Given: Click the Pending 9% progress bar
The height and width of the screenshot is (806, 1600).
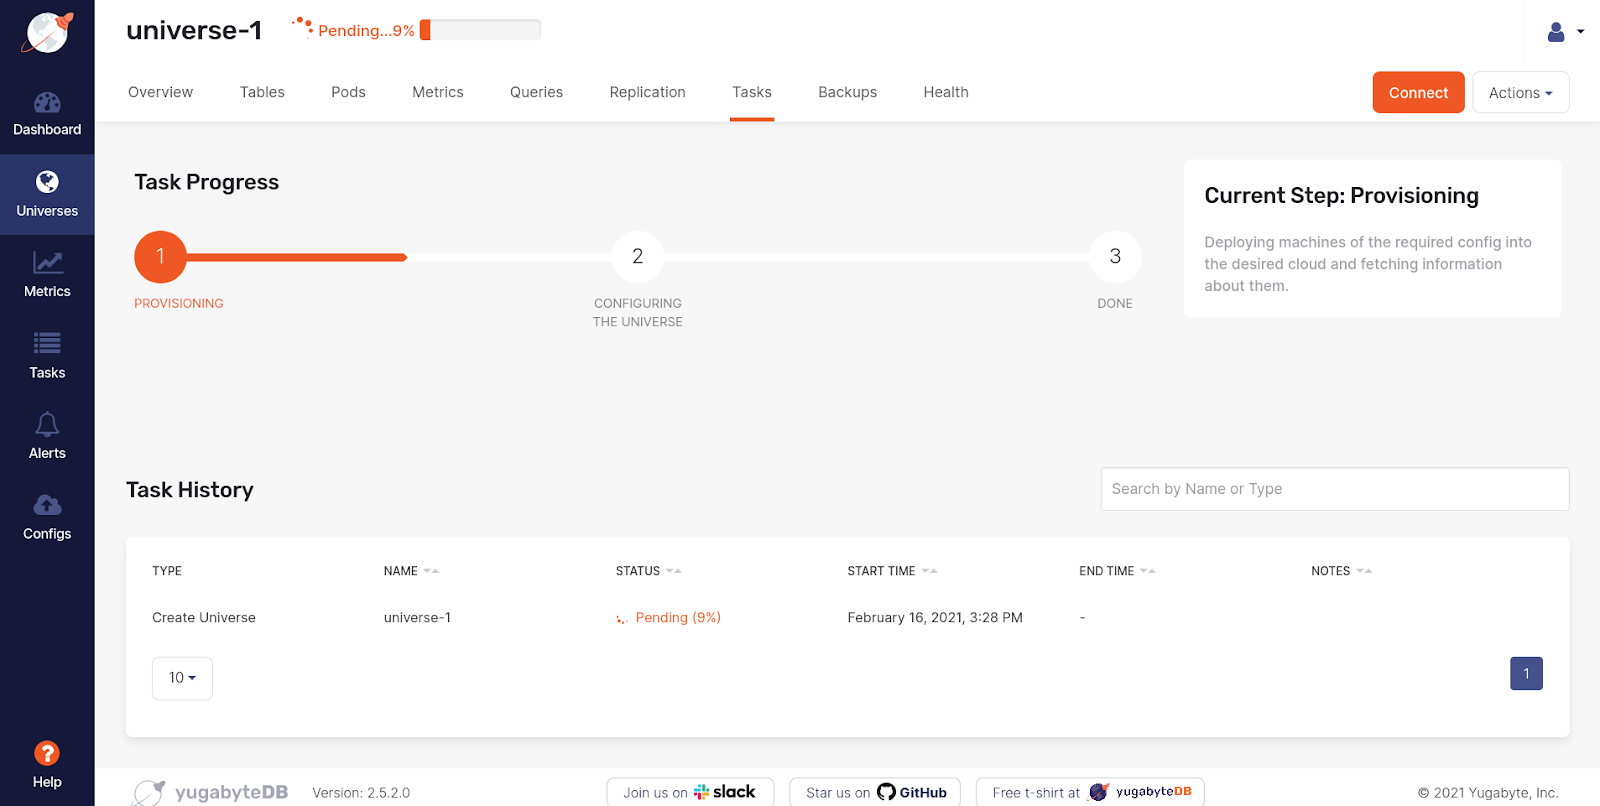Looking at the screenshot, I should [481, 30].
